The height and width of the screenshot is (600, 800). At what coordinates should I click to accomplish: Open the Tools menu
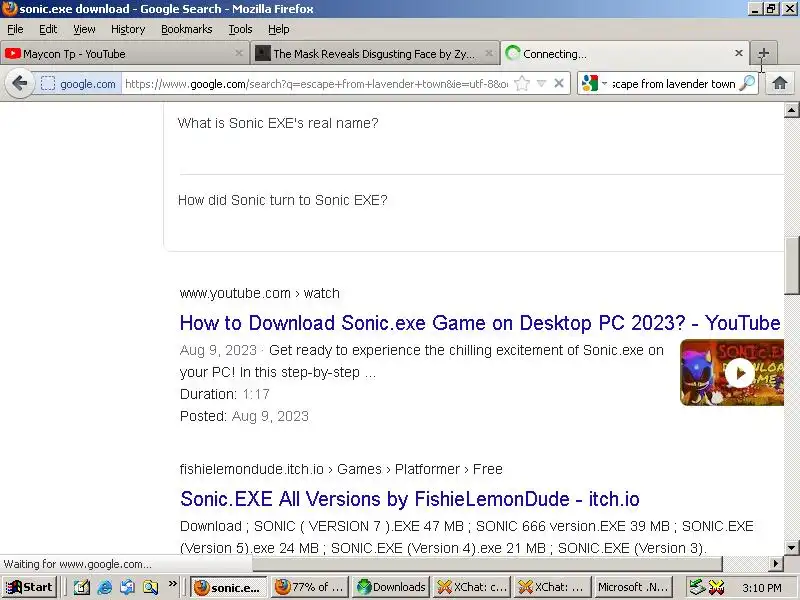(x=240, y=30)
